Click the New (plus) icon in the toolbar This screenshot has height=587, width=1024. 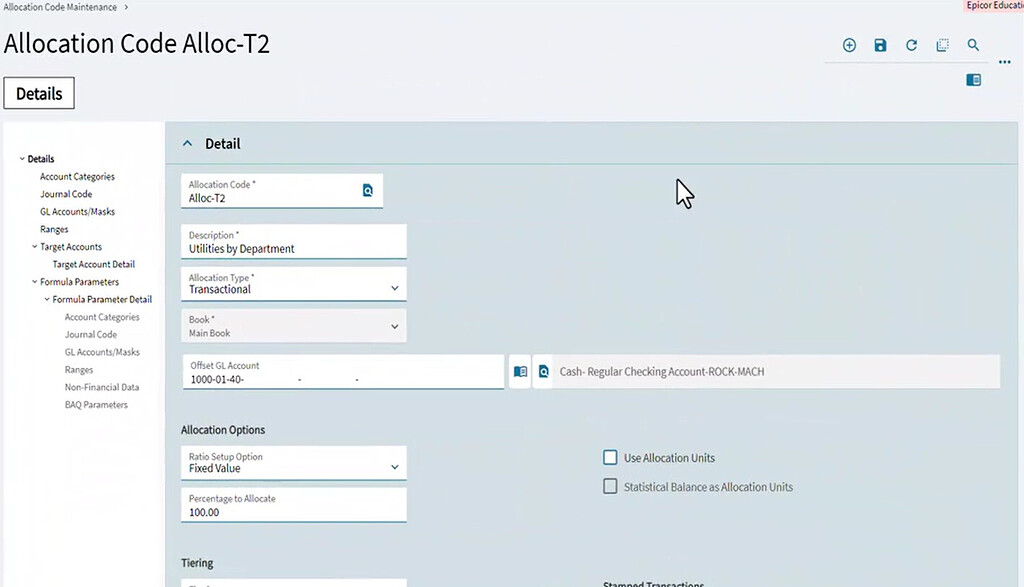[849, 44]
